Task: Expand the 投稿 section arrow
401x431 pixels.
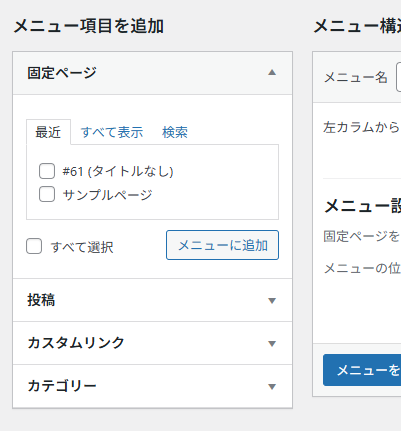Action: (272, 301)
